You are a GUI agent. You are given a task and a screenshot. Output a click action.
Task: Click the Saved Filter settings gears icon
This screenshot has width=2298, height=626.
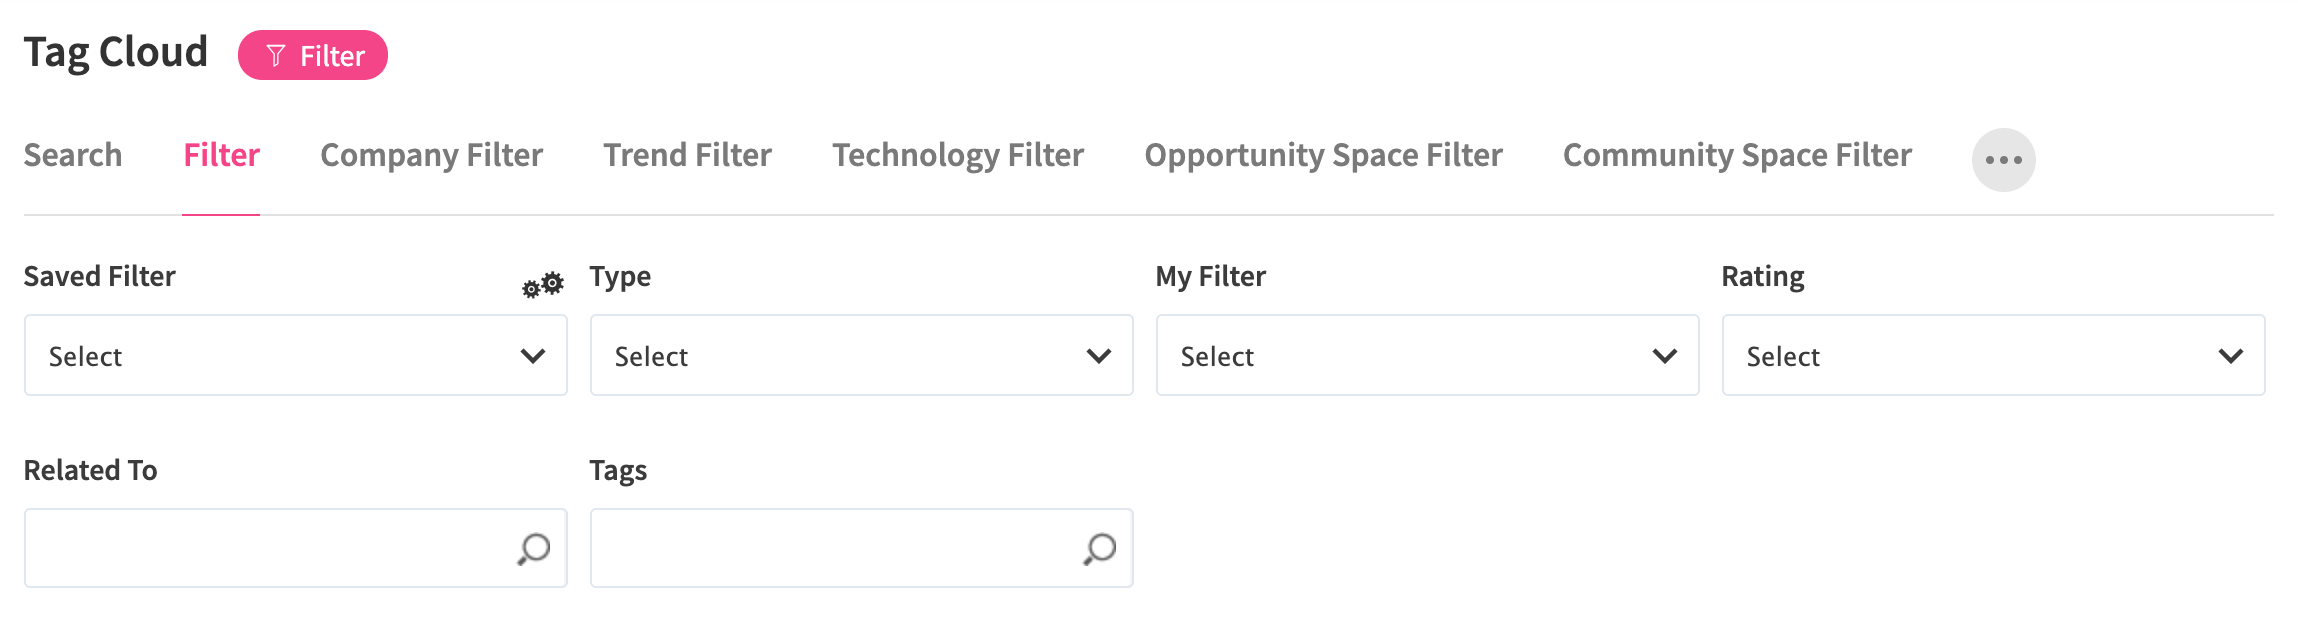click(543, 285)
